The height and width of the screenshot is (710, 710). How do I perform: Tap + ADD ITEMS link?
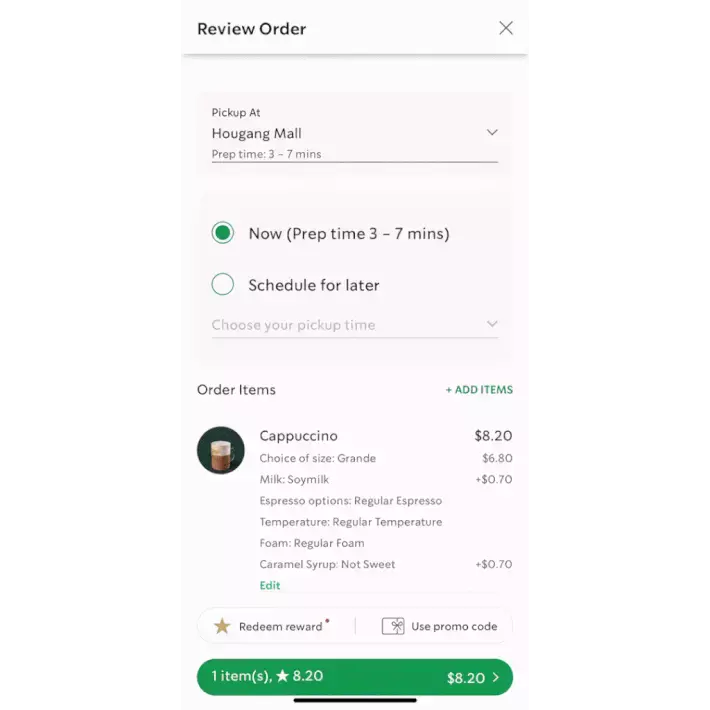tap(479, 390)
